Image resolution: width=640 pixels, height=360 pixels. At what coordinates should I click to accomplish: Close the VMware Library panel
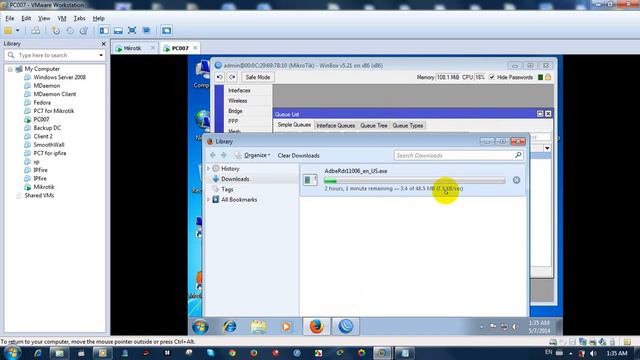tap(103, 44)
